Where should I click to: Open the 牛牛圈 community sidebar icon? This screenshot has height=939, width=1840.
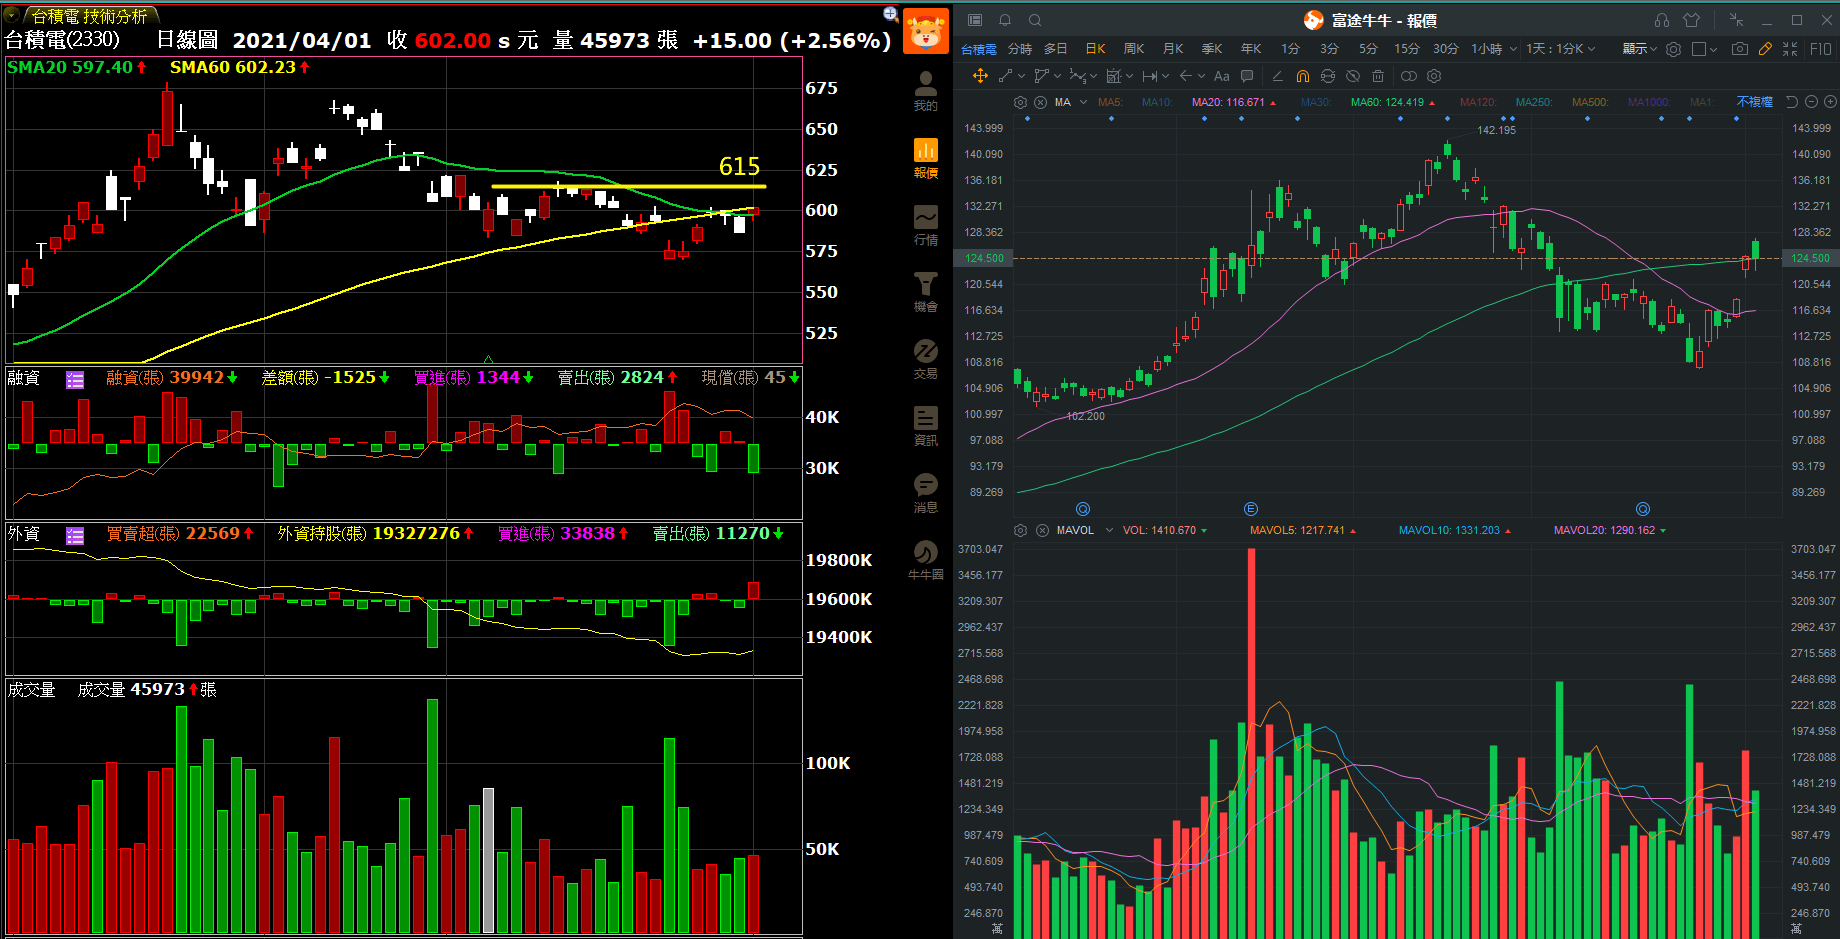pyautogui.click(x=926, y=559)
